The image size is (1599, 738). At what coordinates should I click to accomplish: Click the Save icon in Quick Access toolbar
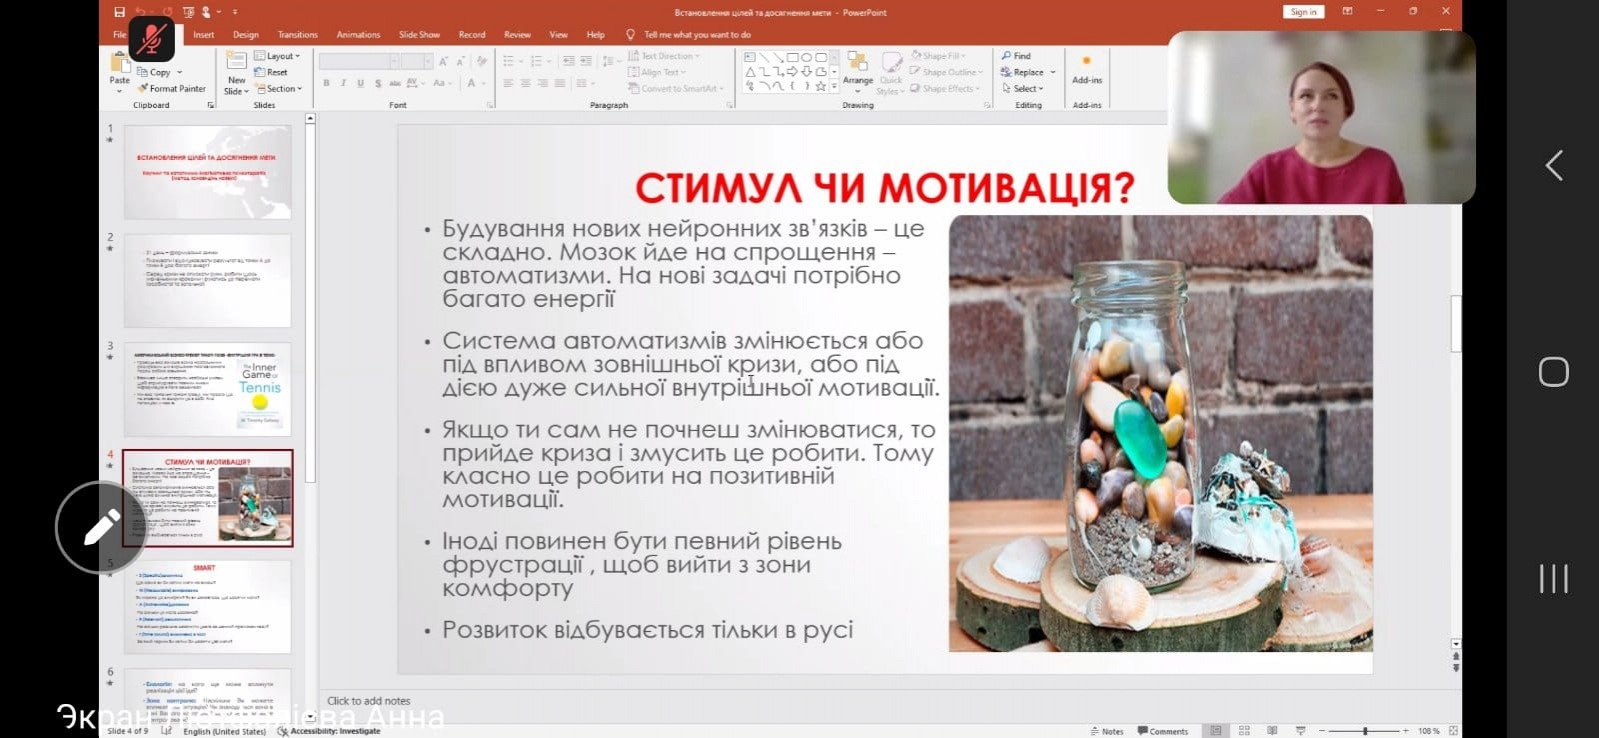[x=120, y=12]
